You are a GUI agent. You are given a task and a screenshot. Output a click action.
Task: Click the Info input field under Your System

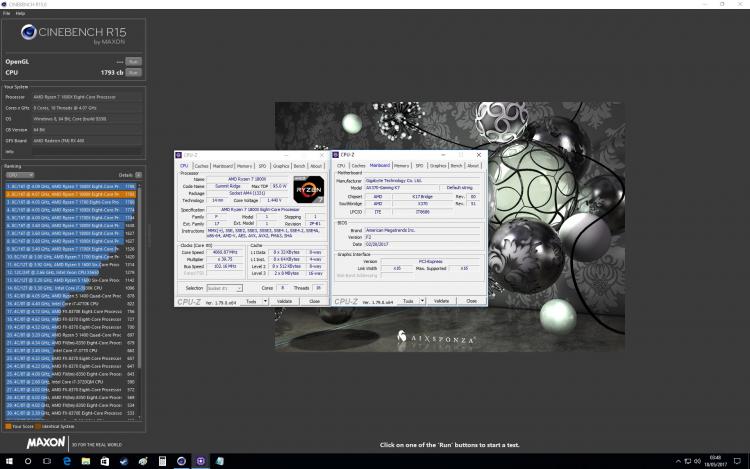pos(87,152)
